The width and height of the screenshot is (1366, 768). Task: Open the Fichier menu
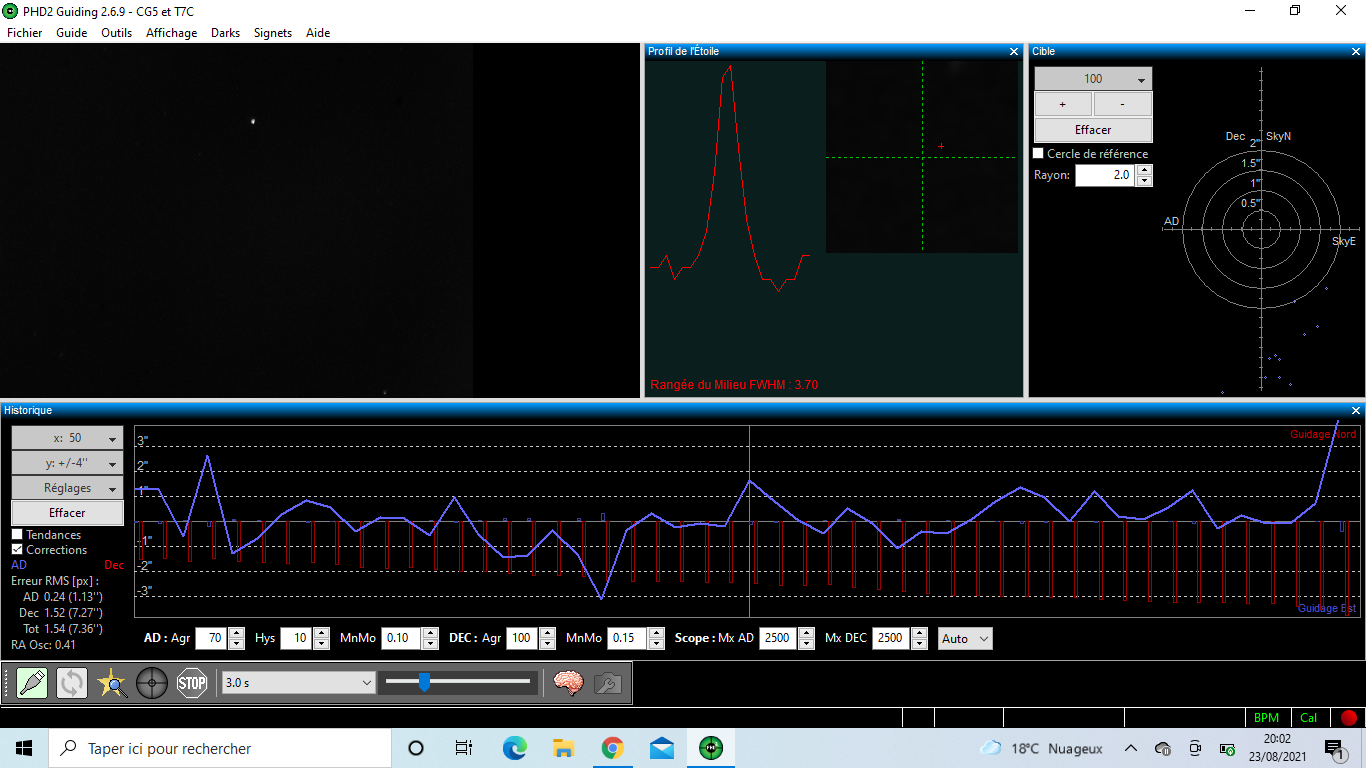pos(25,33)
